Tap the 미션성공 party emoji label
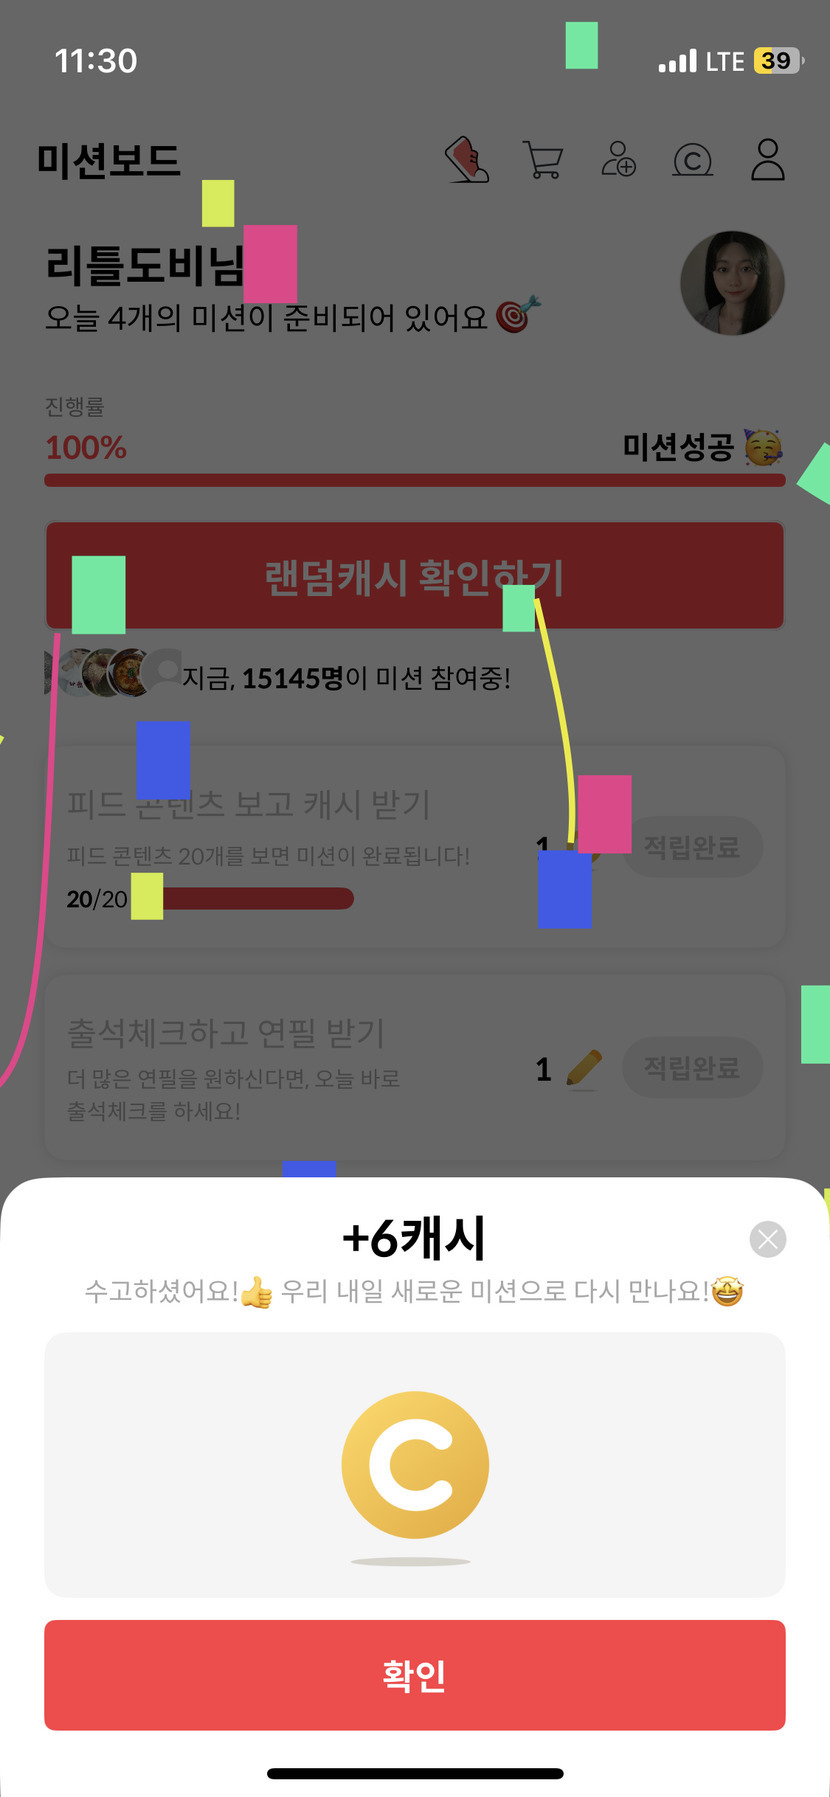The width and height of the screenshot is (830, 1797). pyautogui.click(x=702, y=447)
